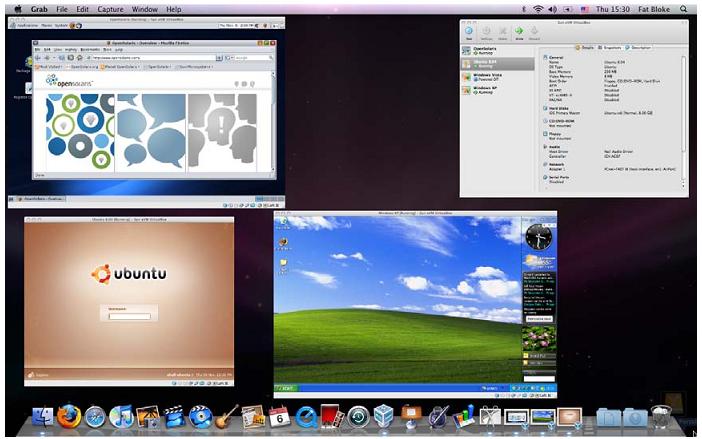Click the Windows XP Start button
The width and height of the screenshot is (702, 439).
(286, 388)
